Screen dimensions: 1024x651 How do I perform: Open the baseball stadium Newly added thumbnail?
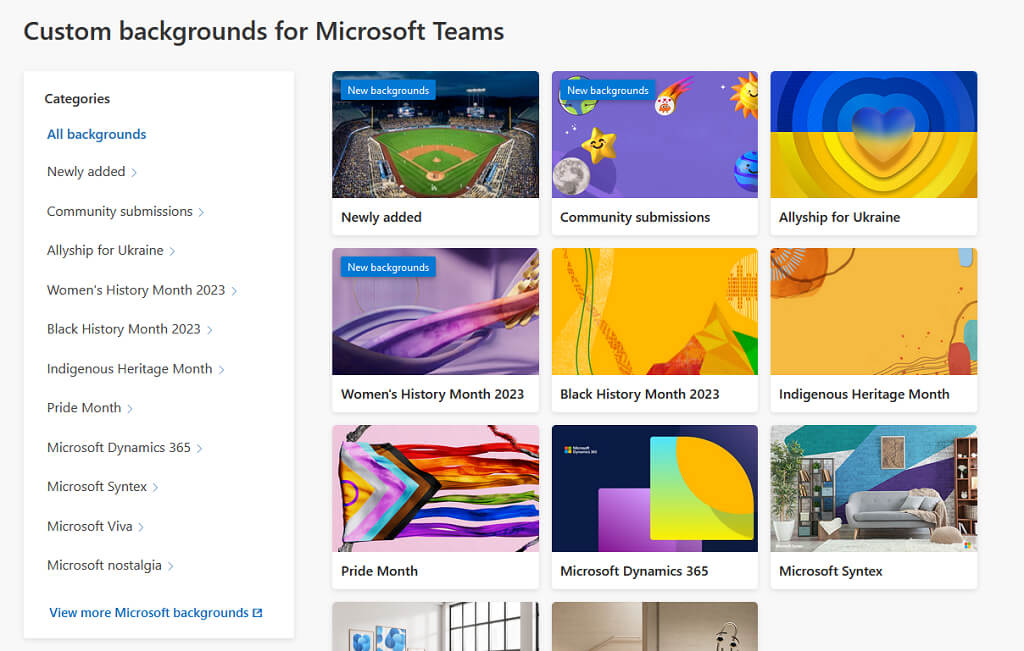coord(435,140)
